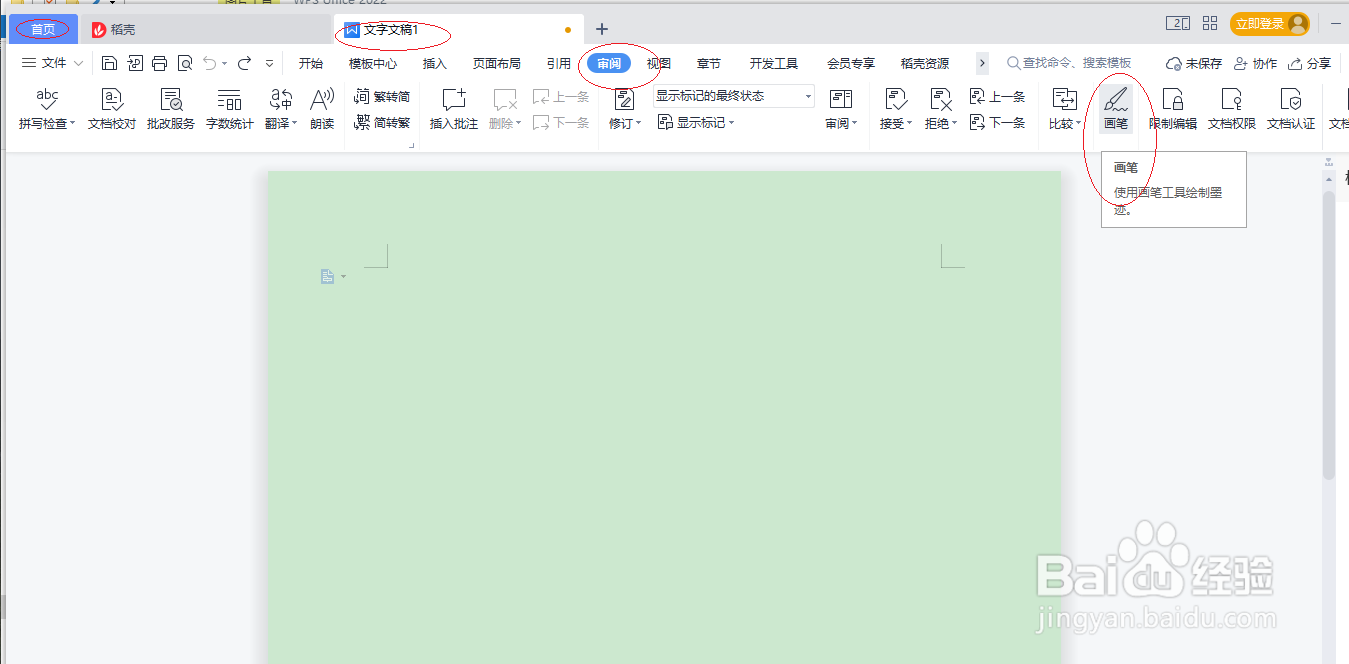Image resolution: width=1349 pixels, height=664 pixels.
Task: Switch to the Page Layout (页面布局) tab
Action: [x=497, y=63]
